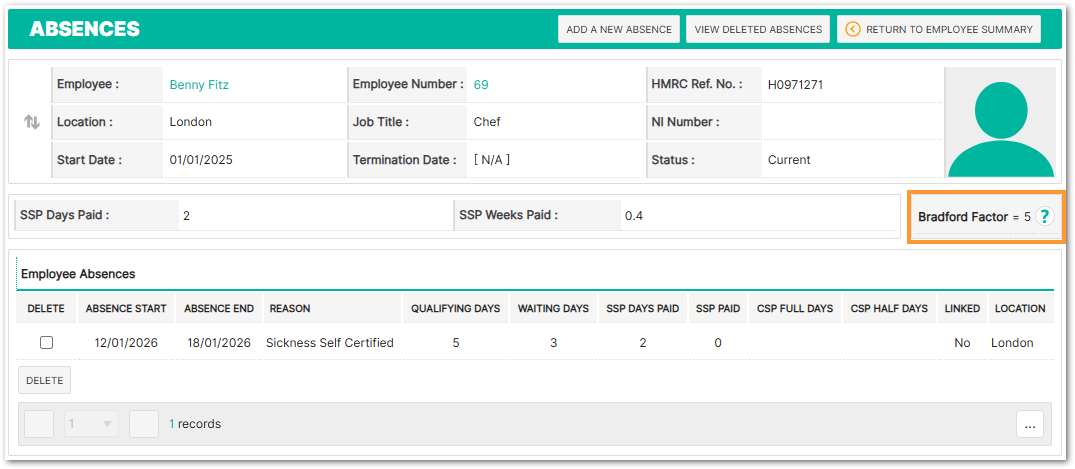Open the three-dots options button in pager
1075x469 pixels.
(x=1030, y=424)
